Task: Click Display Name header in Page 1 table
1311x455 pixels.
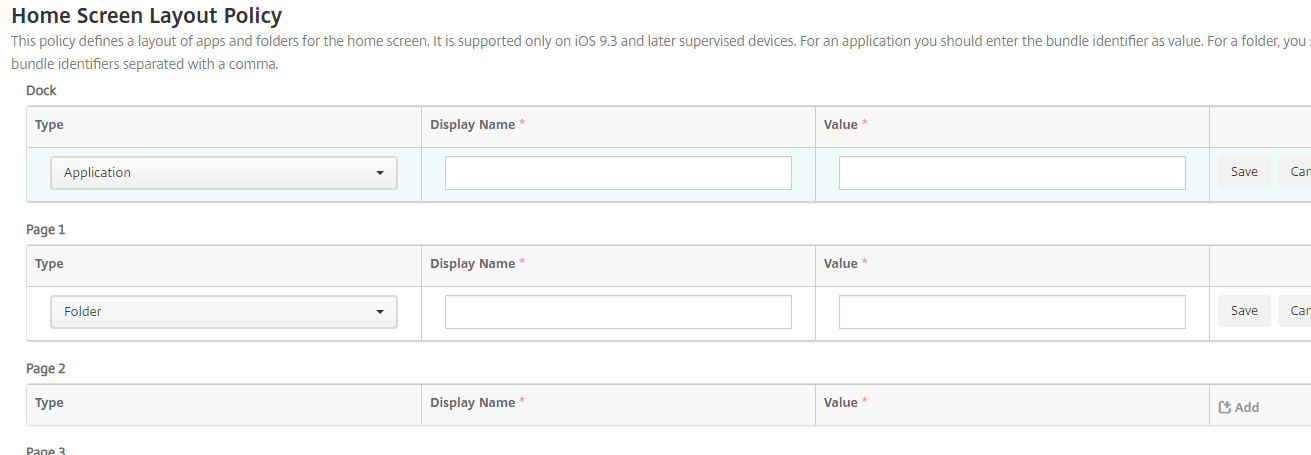Action: coord(472,264)
